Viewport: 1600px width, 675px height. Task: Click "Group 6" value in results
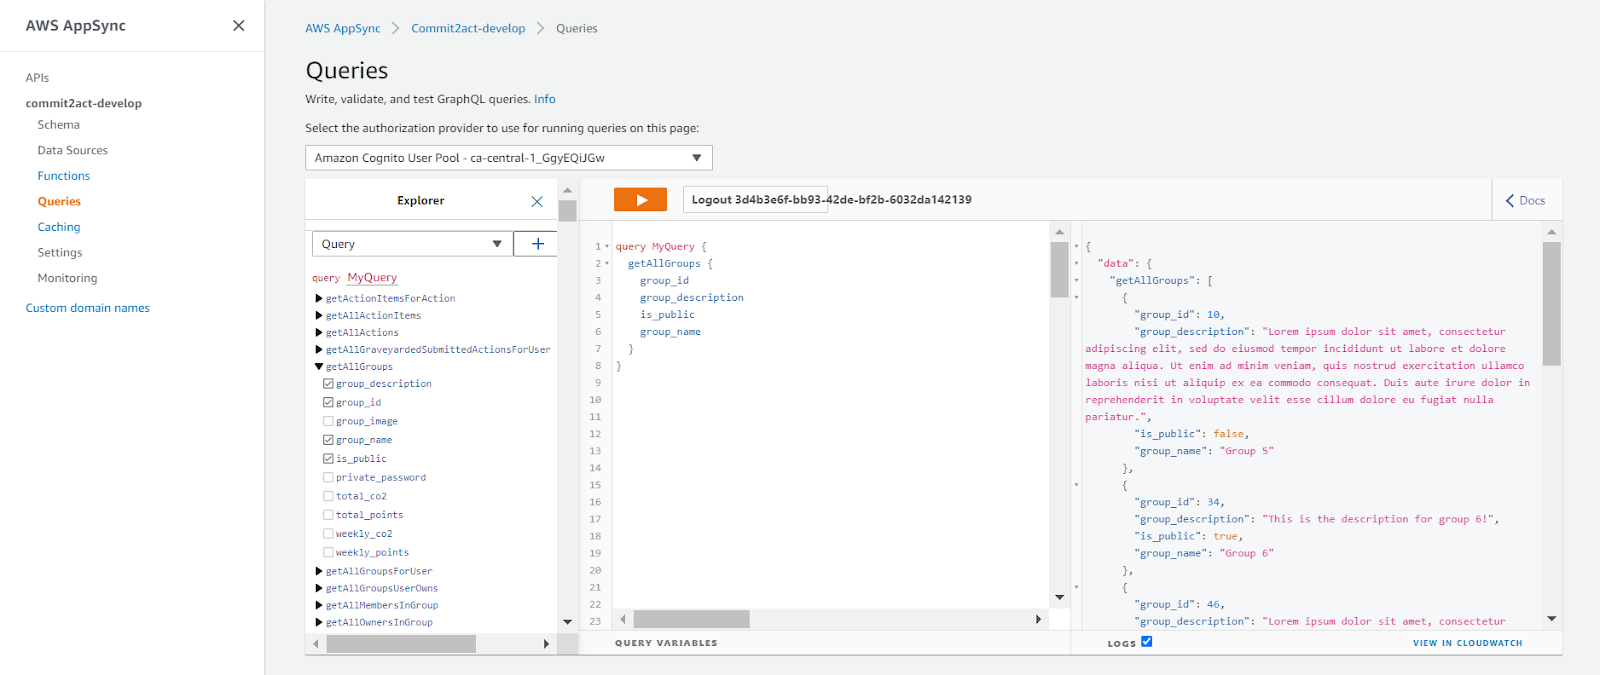(x=1247, y=554)
